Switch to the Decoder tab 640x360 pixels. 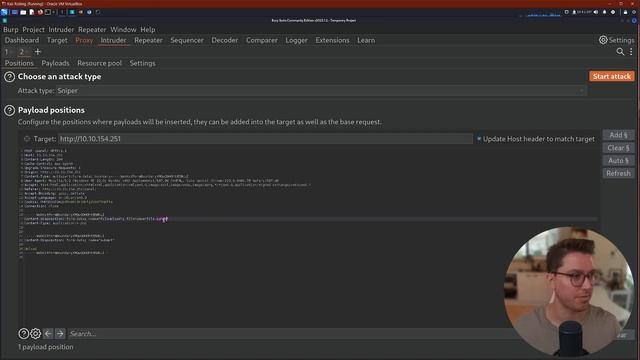pos(224,40)
